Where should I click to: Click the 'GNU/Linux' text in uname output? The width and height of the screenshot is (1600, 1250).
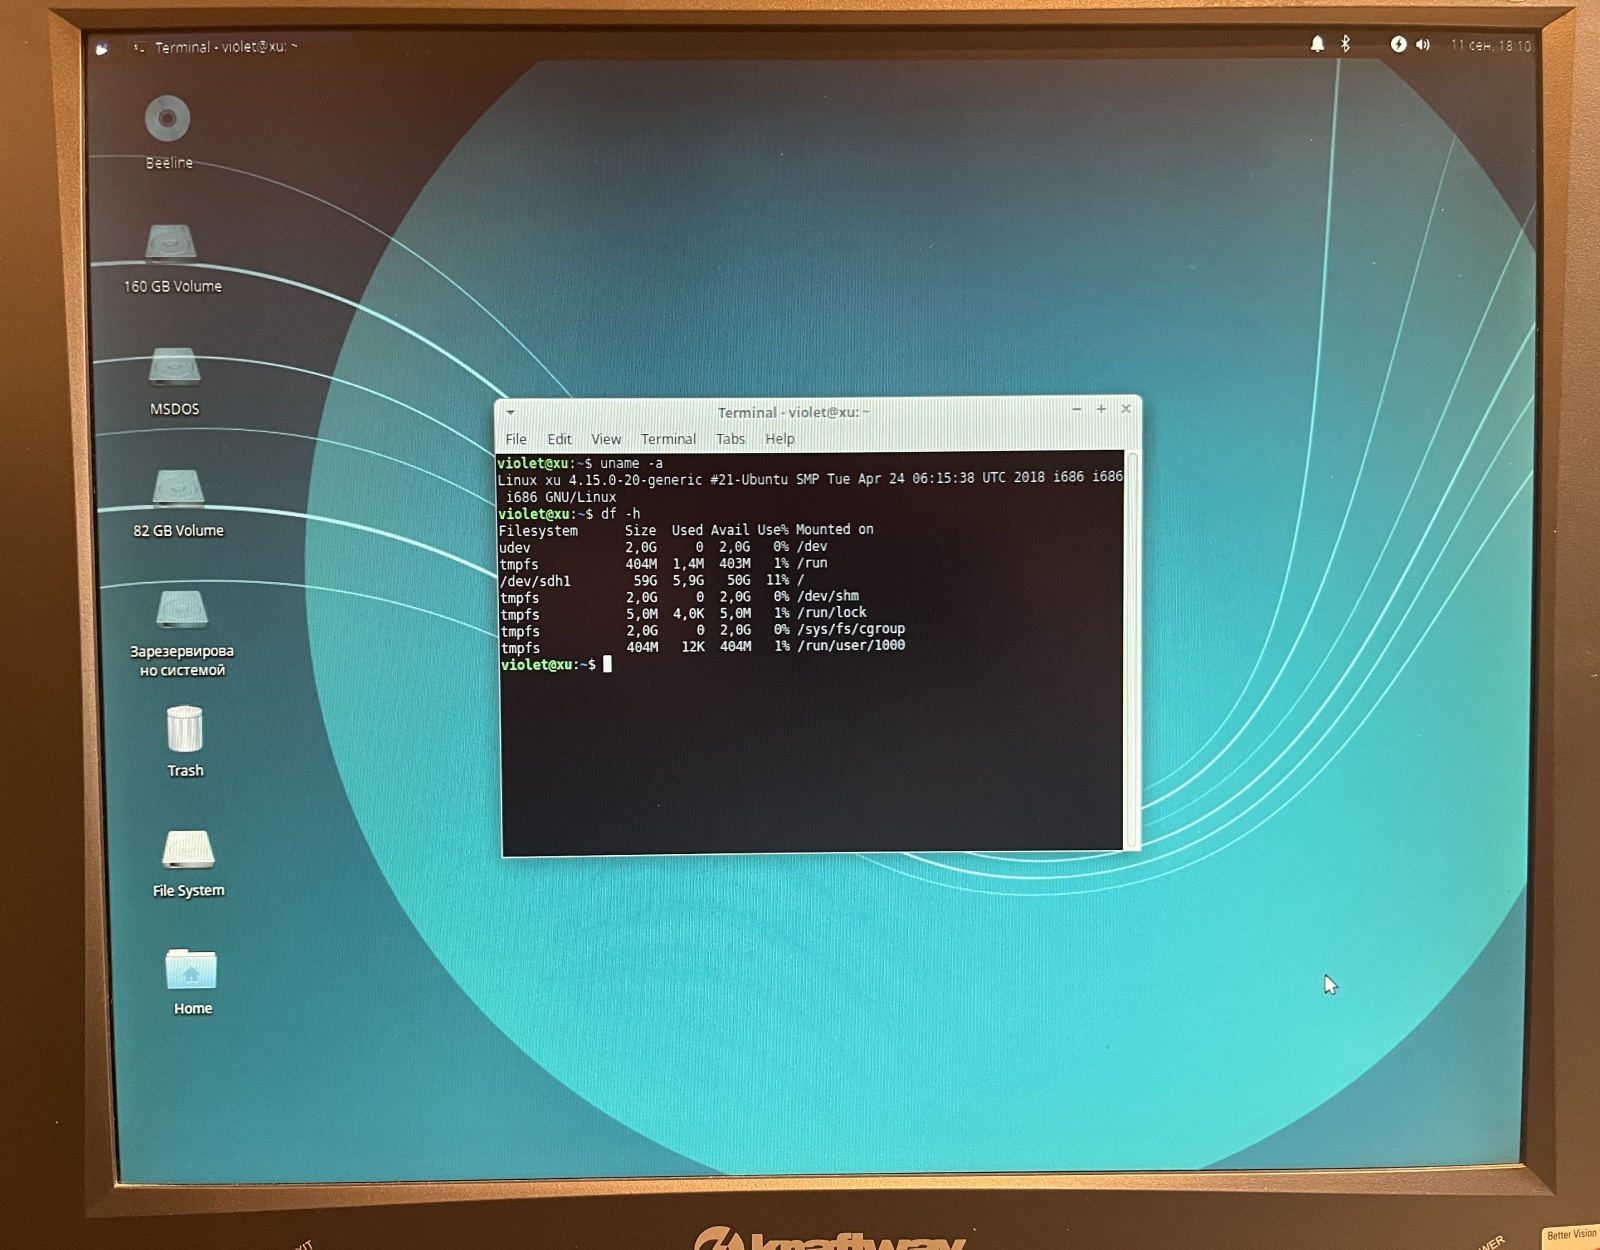pos(580,497)
